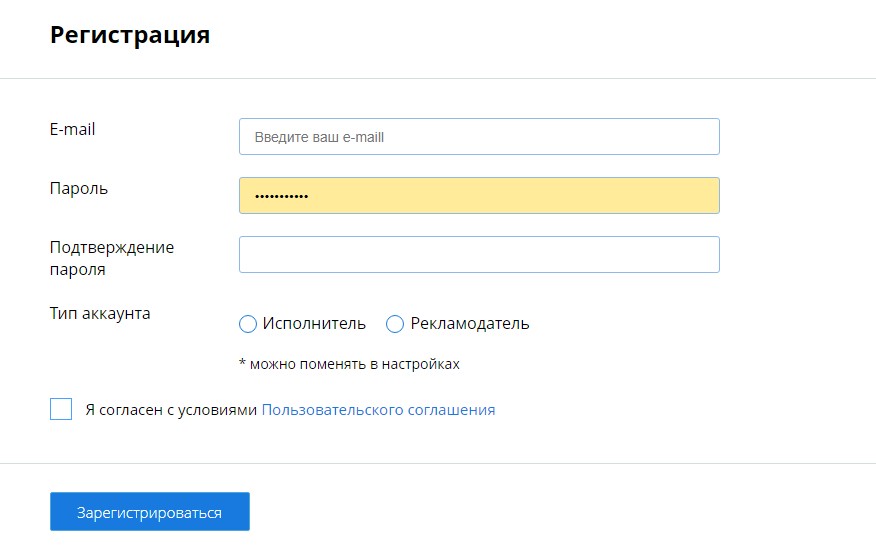The width and height of the screenshot is (876, 555).
Task: Click the Пароль field label
Action: pos(79,188)
